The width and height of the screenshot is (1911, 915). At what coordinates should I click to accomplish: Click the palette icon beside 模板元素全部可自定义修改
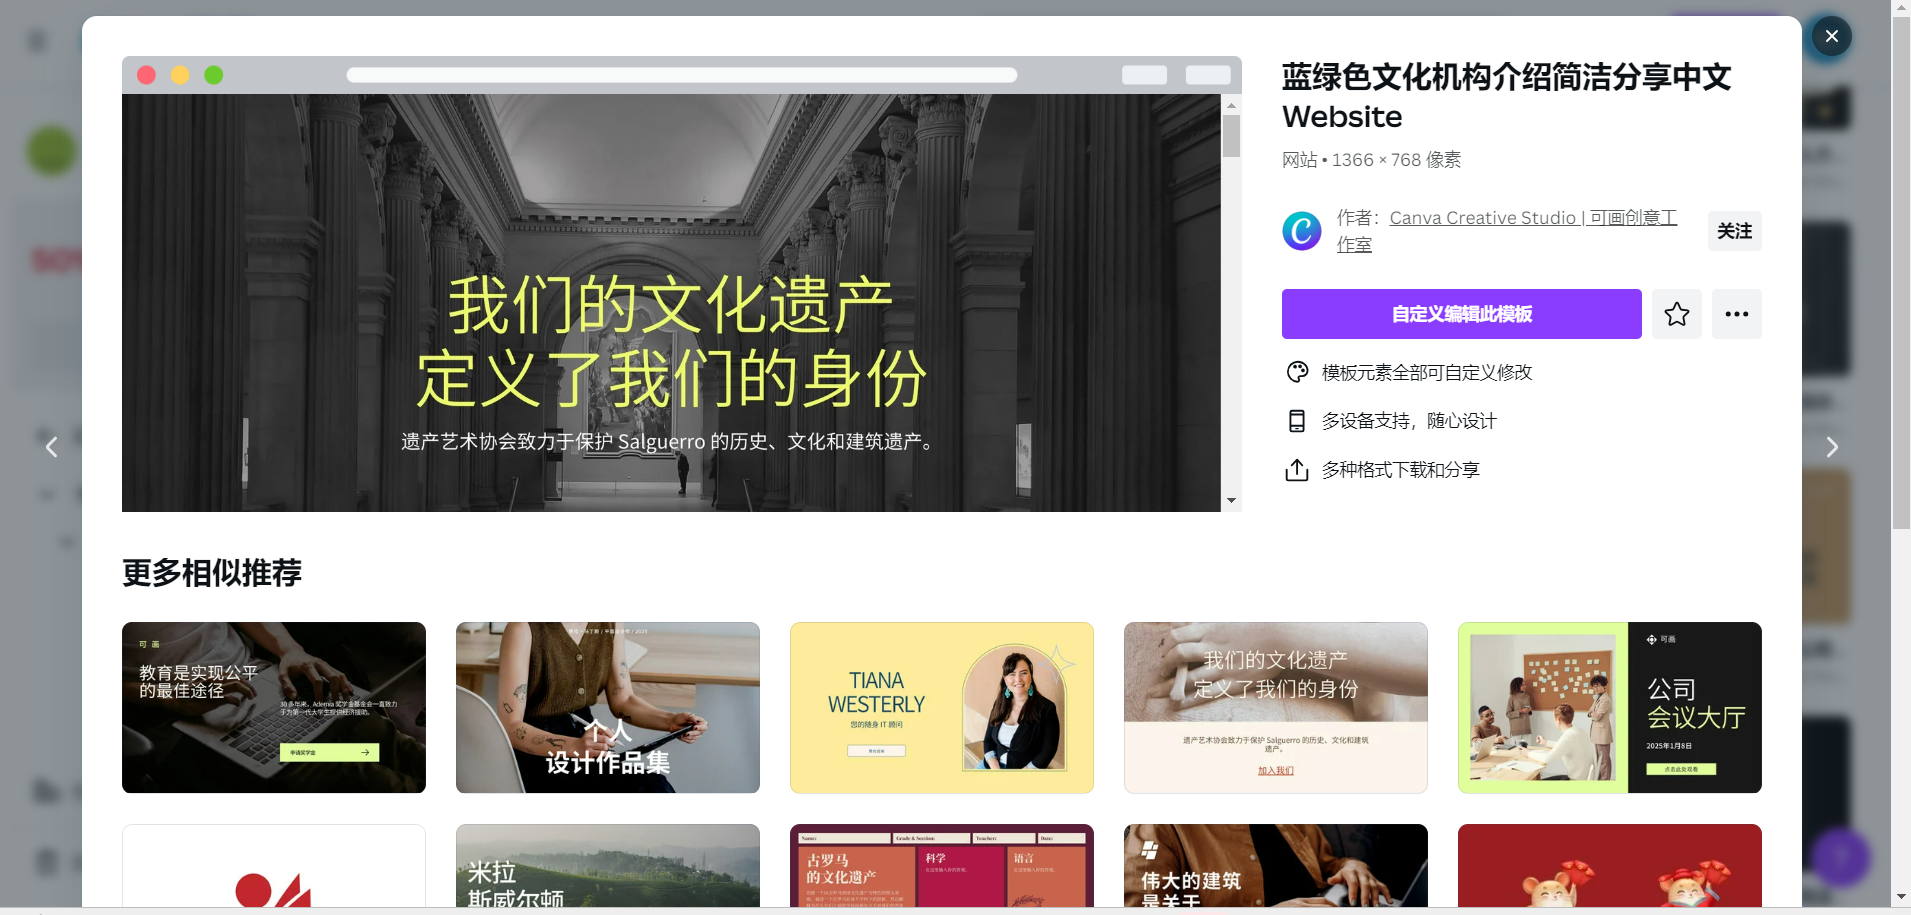1297,372
